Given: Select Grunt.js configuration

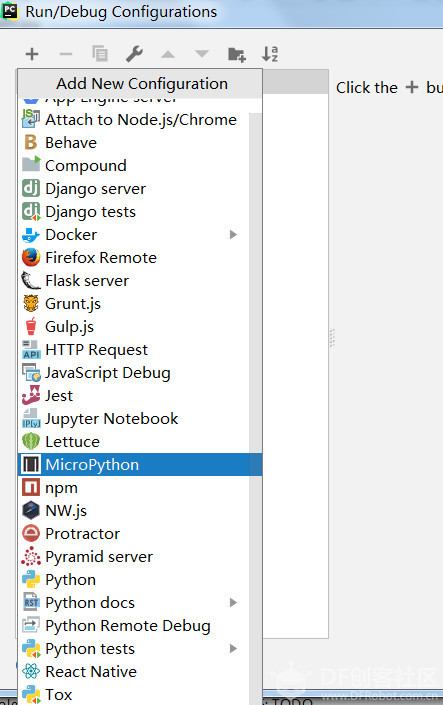Looking at the screenshot, I should pyautogui.click(x=133, y=303).
